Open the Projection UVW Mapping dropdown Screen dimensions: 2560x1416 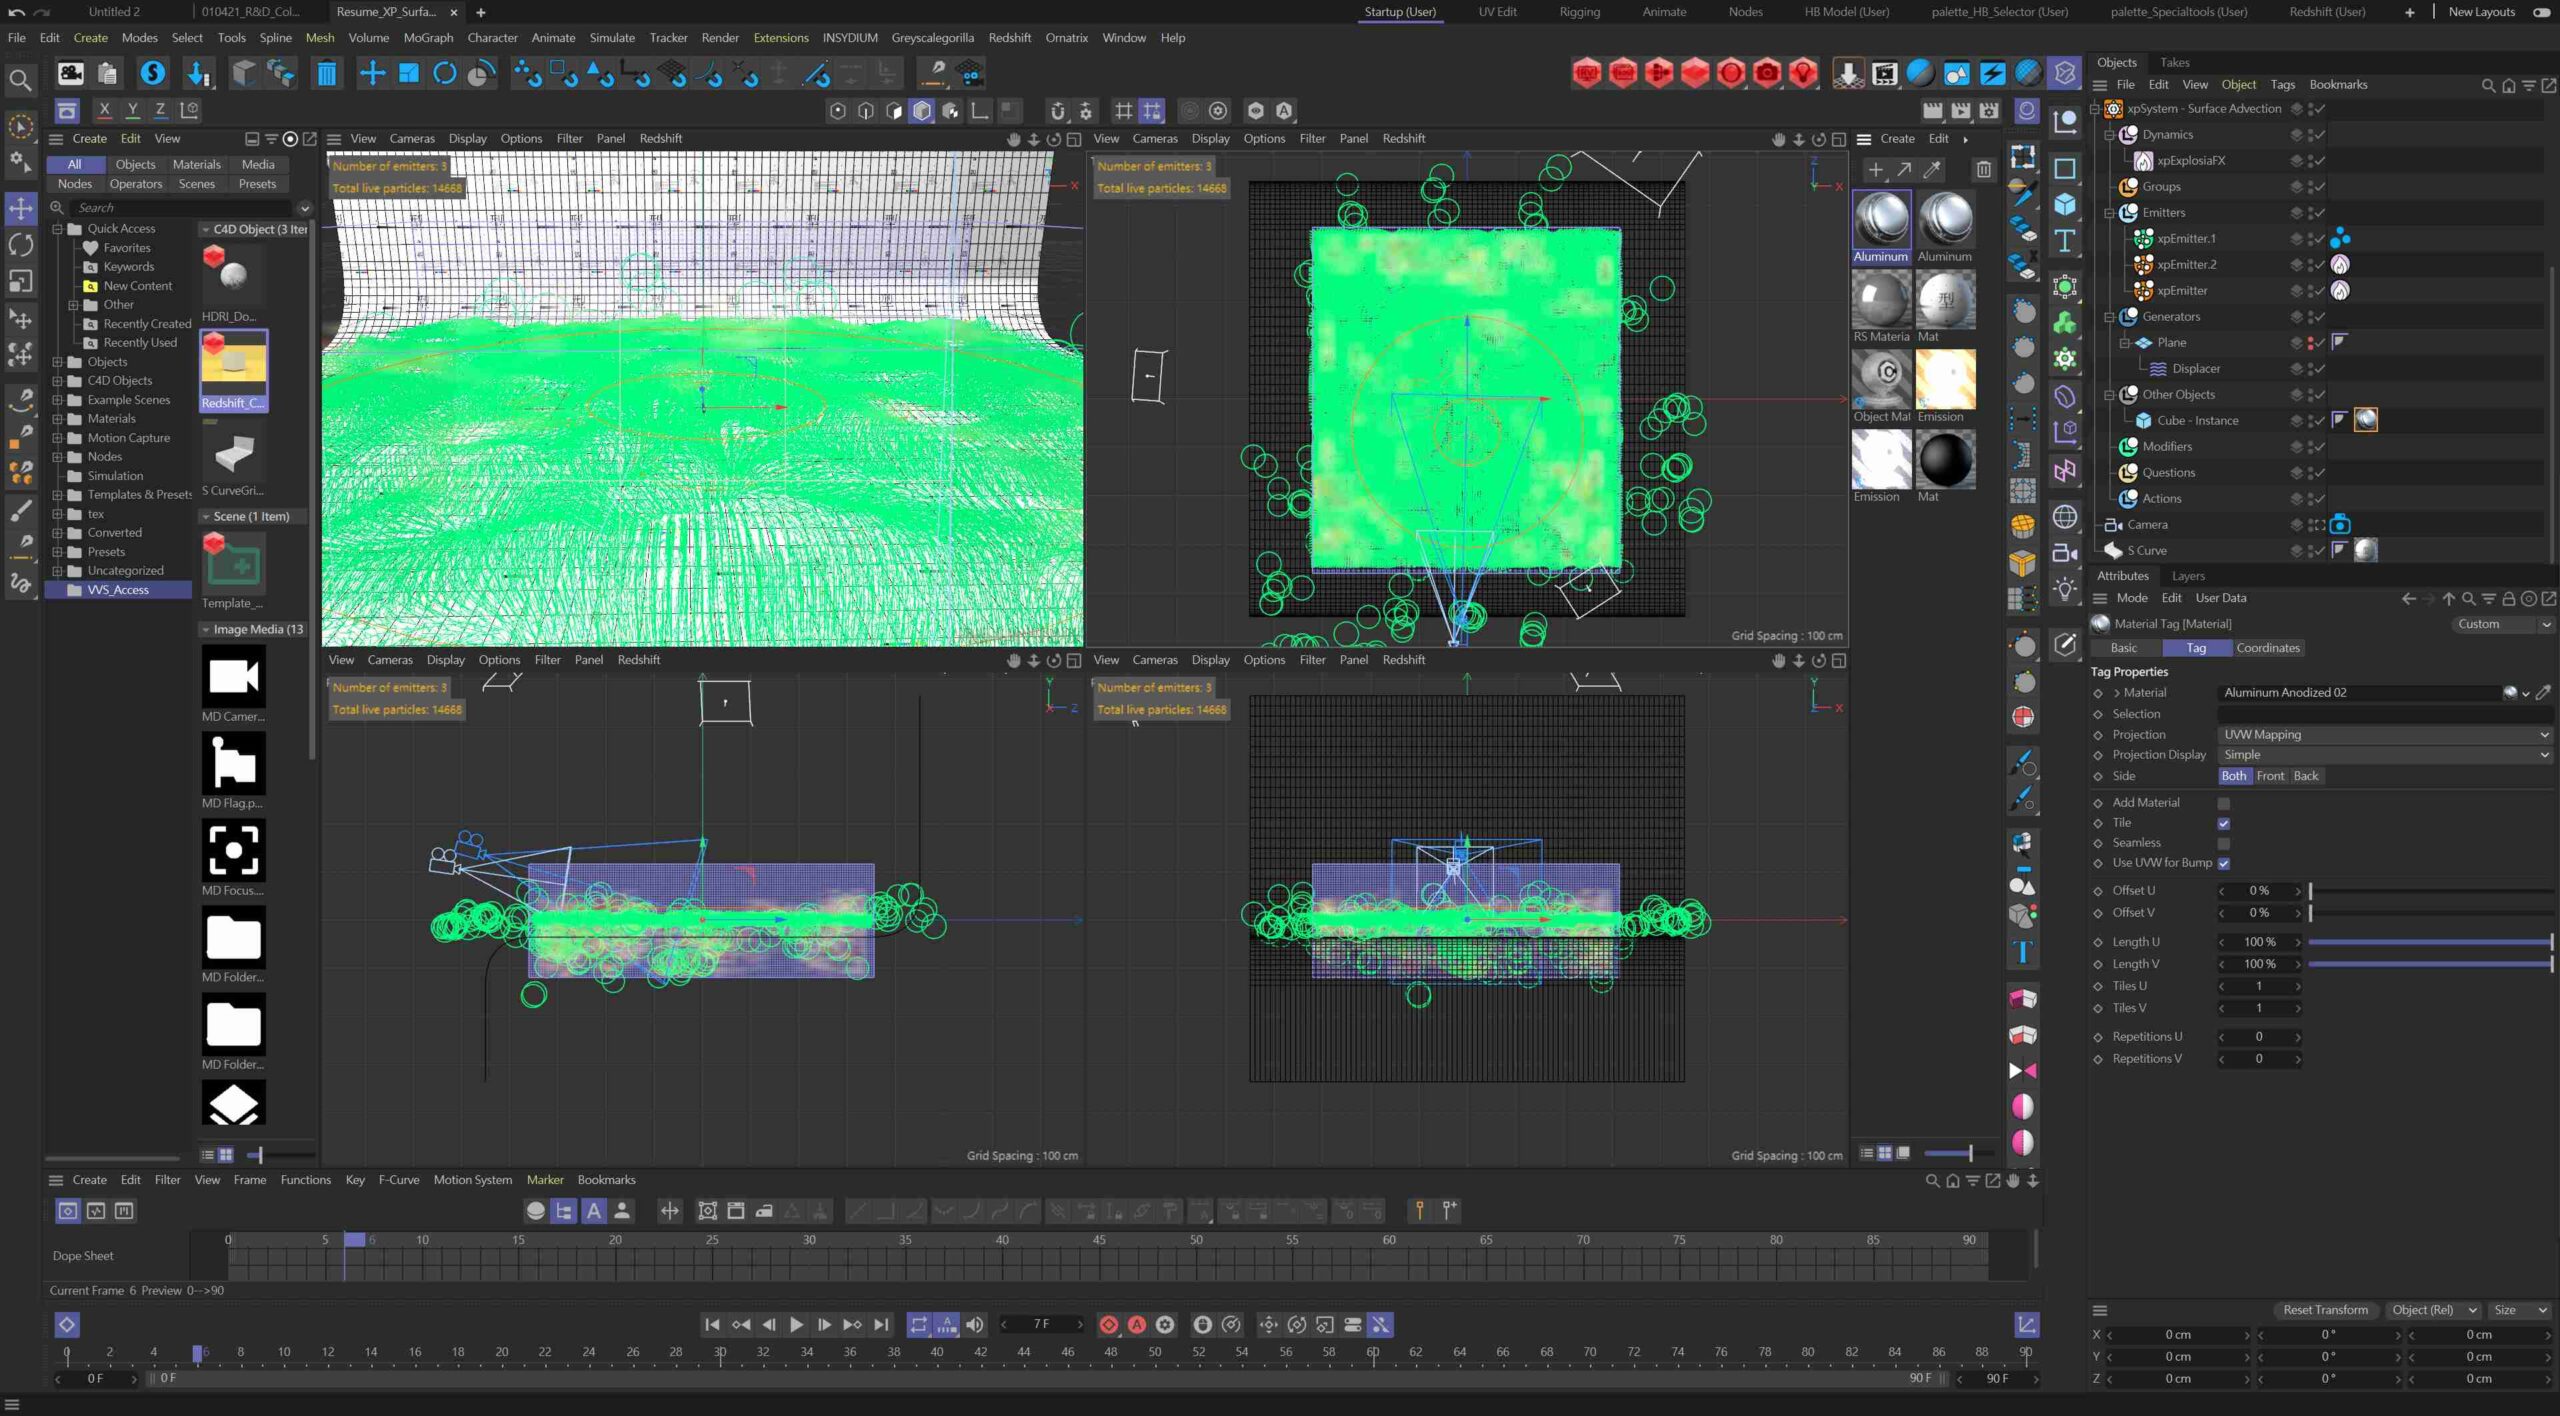[x=2385, y=734]
